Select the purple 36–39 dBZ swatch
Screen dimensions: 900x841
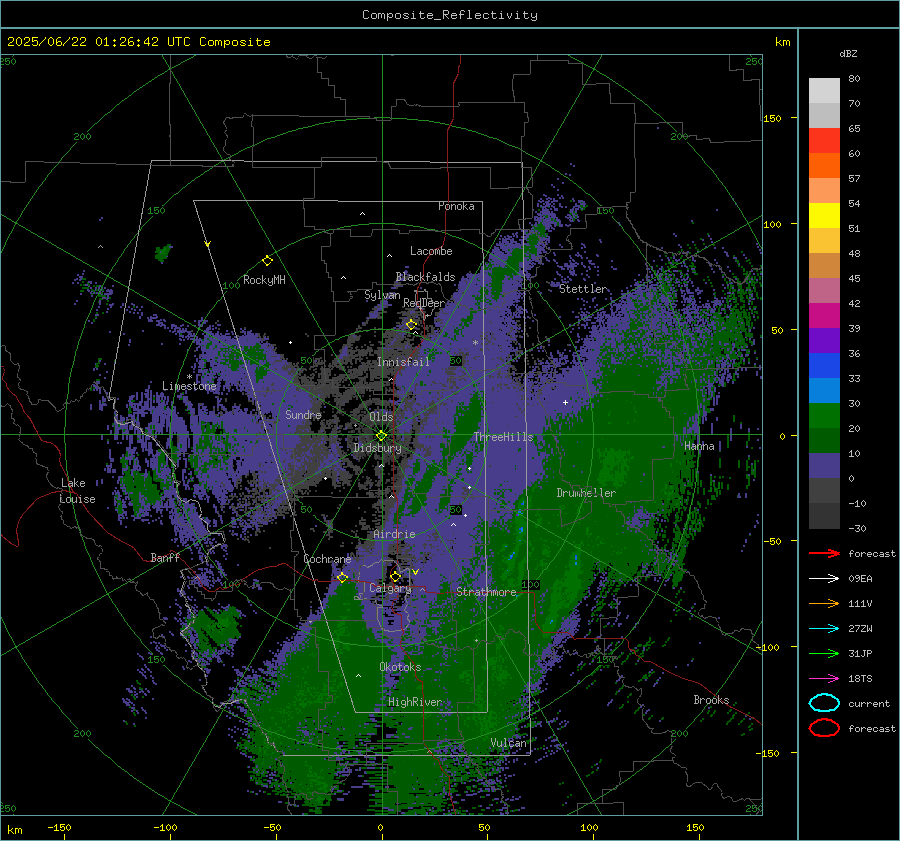coord(824,341)
